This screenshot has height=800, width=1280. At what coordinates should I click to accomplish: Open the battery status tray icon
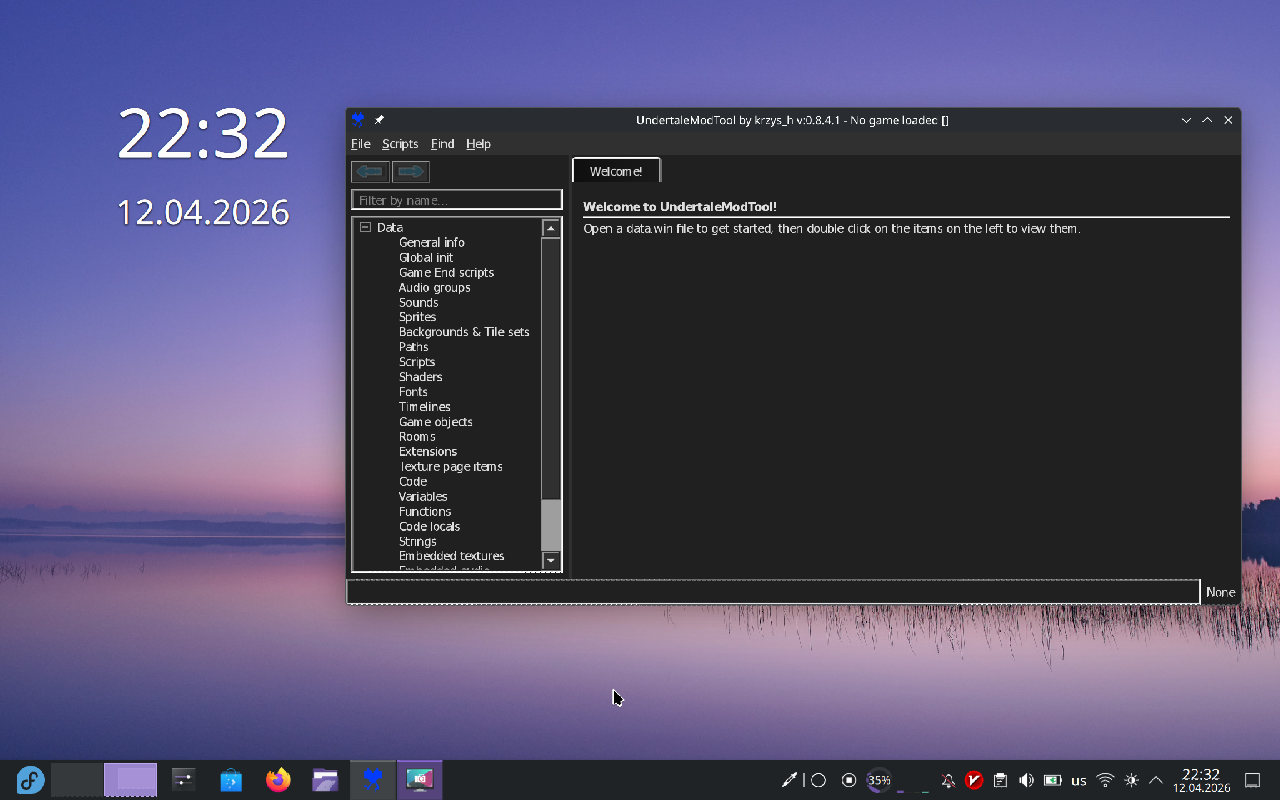[x=1053, y=780]
